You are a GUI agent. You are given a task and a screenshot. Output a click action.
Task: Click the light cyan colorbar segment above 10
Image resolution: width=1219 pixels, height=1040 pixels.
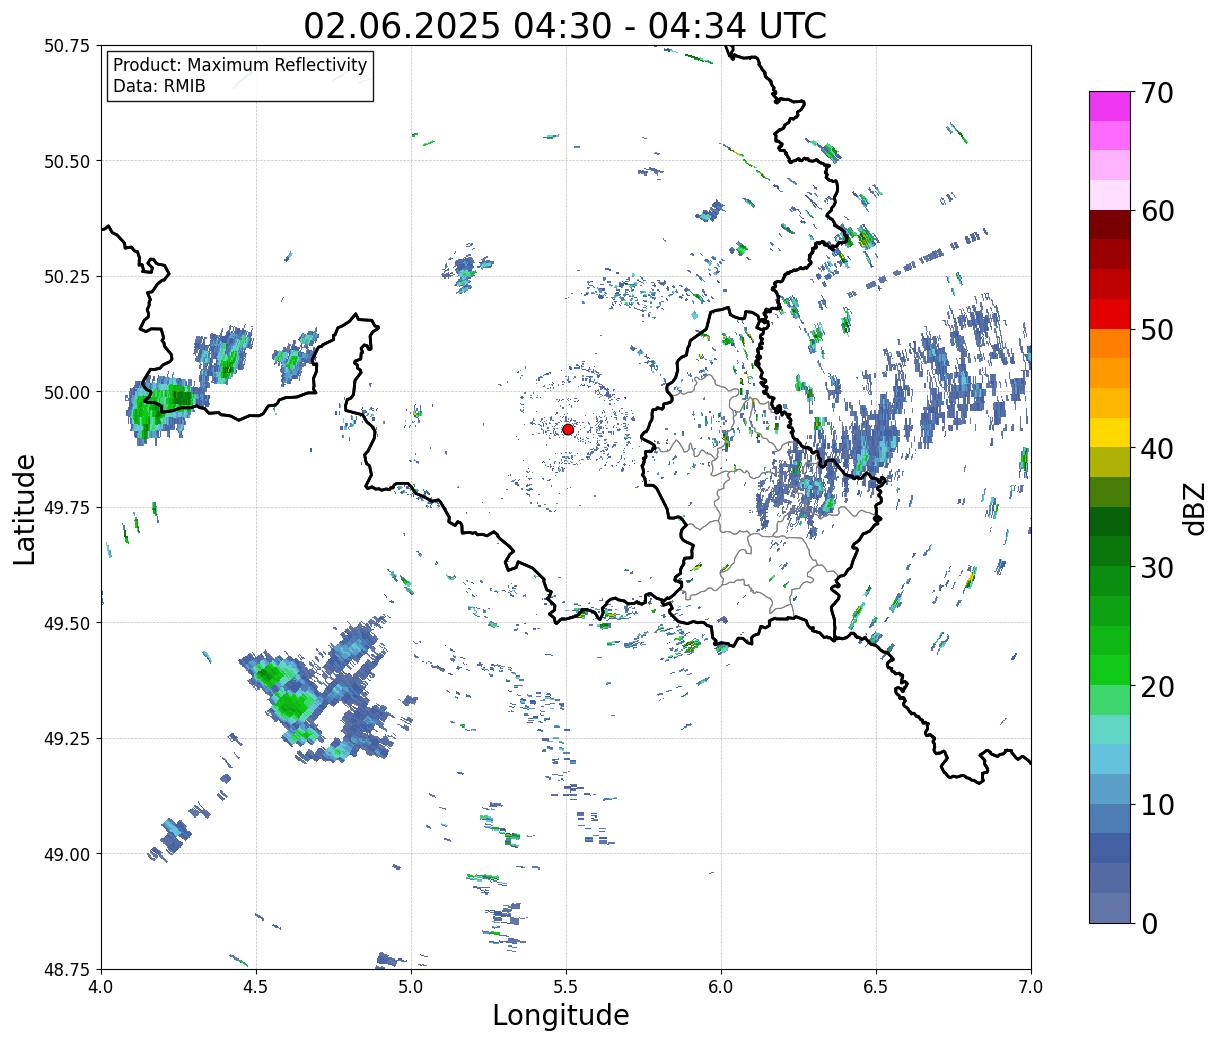(x=1110, y=759)
